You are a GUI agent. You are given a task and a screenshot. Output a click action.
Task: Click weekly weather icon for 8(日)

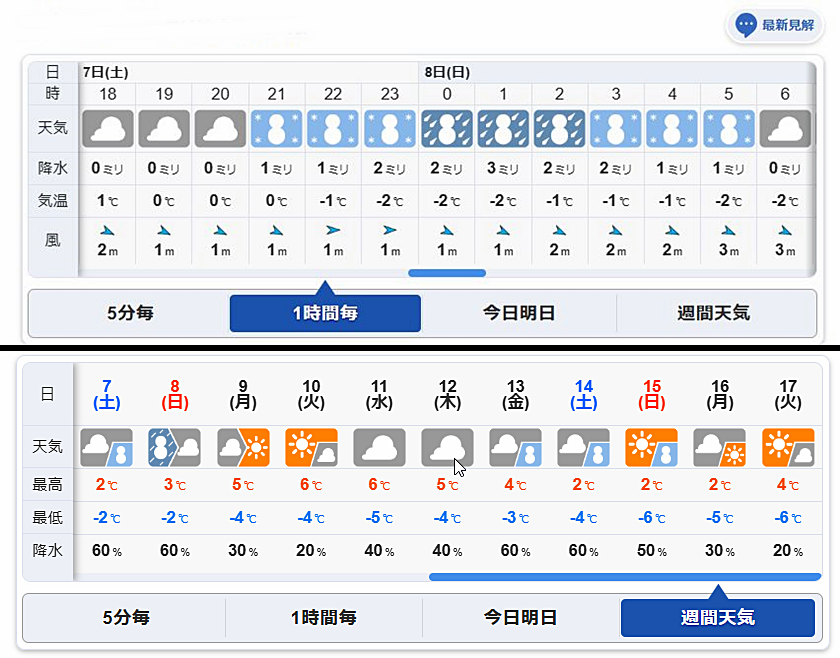pyautogui.click(x=175, y=447)
